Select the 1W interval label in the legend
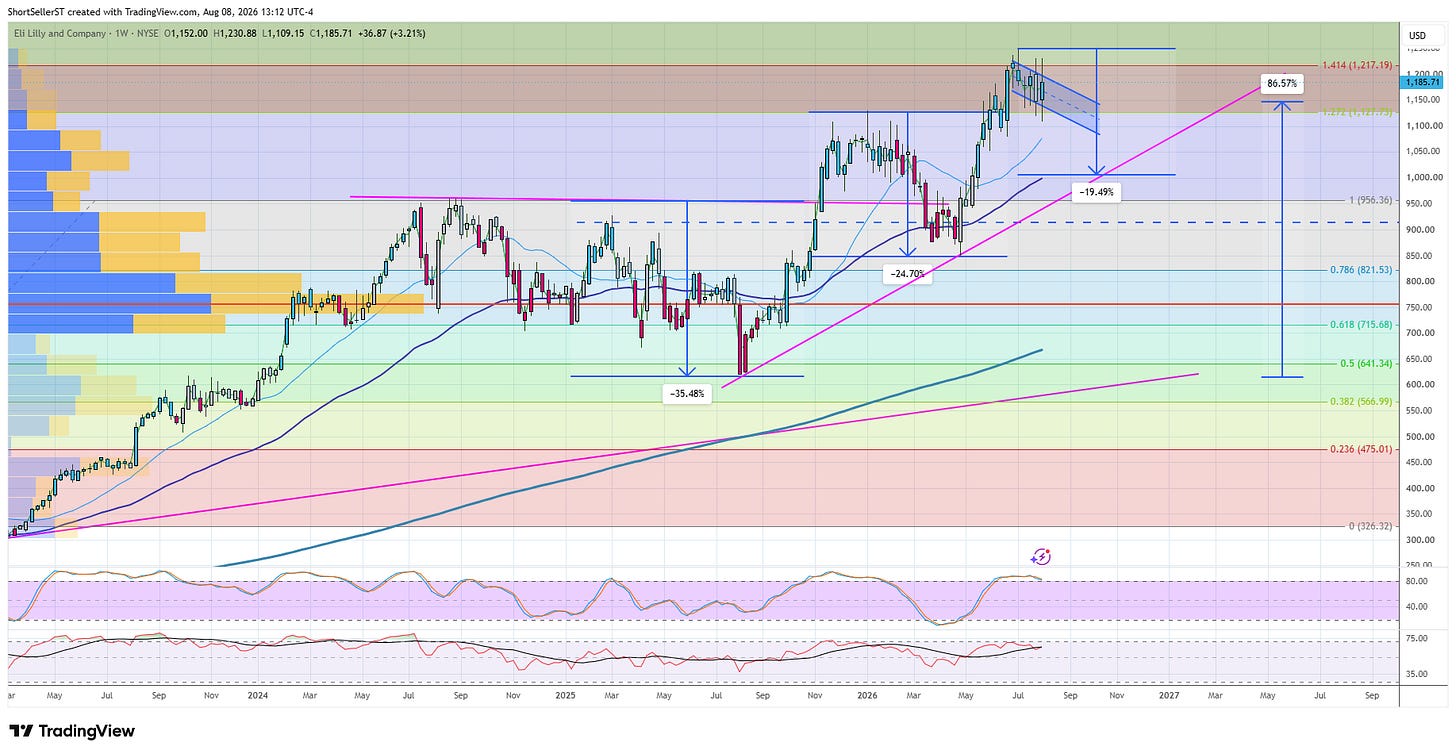Screen dimensions: 1456x755 click(x=122, y=33)
